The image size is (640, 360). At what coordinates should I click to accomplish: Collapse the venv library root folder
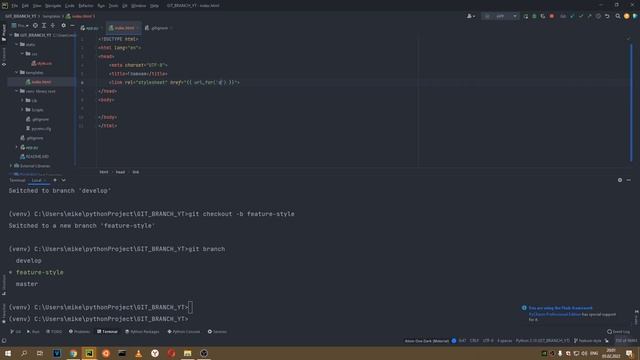pos(17,91)
